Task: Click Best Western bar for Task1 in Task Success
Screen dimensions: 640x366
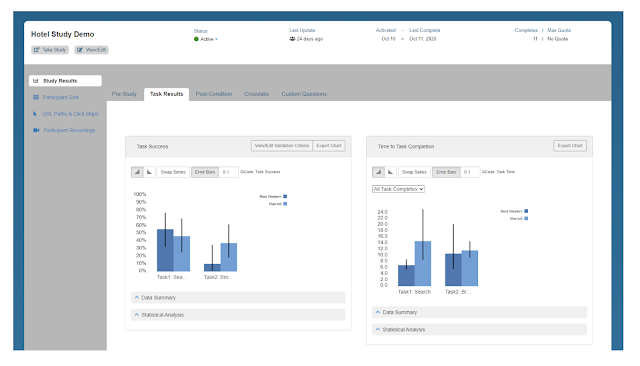Action: 165,250
